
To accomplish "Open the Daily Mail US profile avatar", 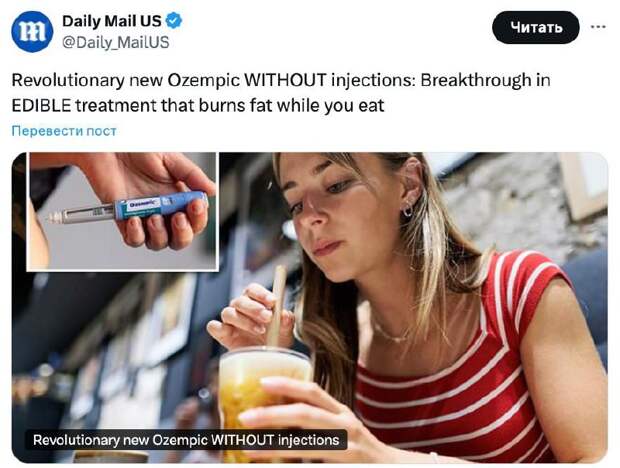I will [x=32, y=32].
